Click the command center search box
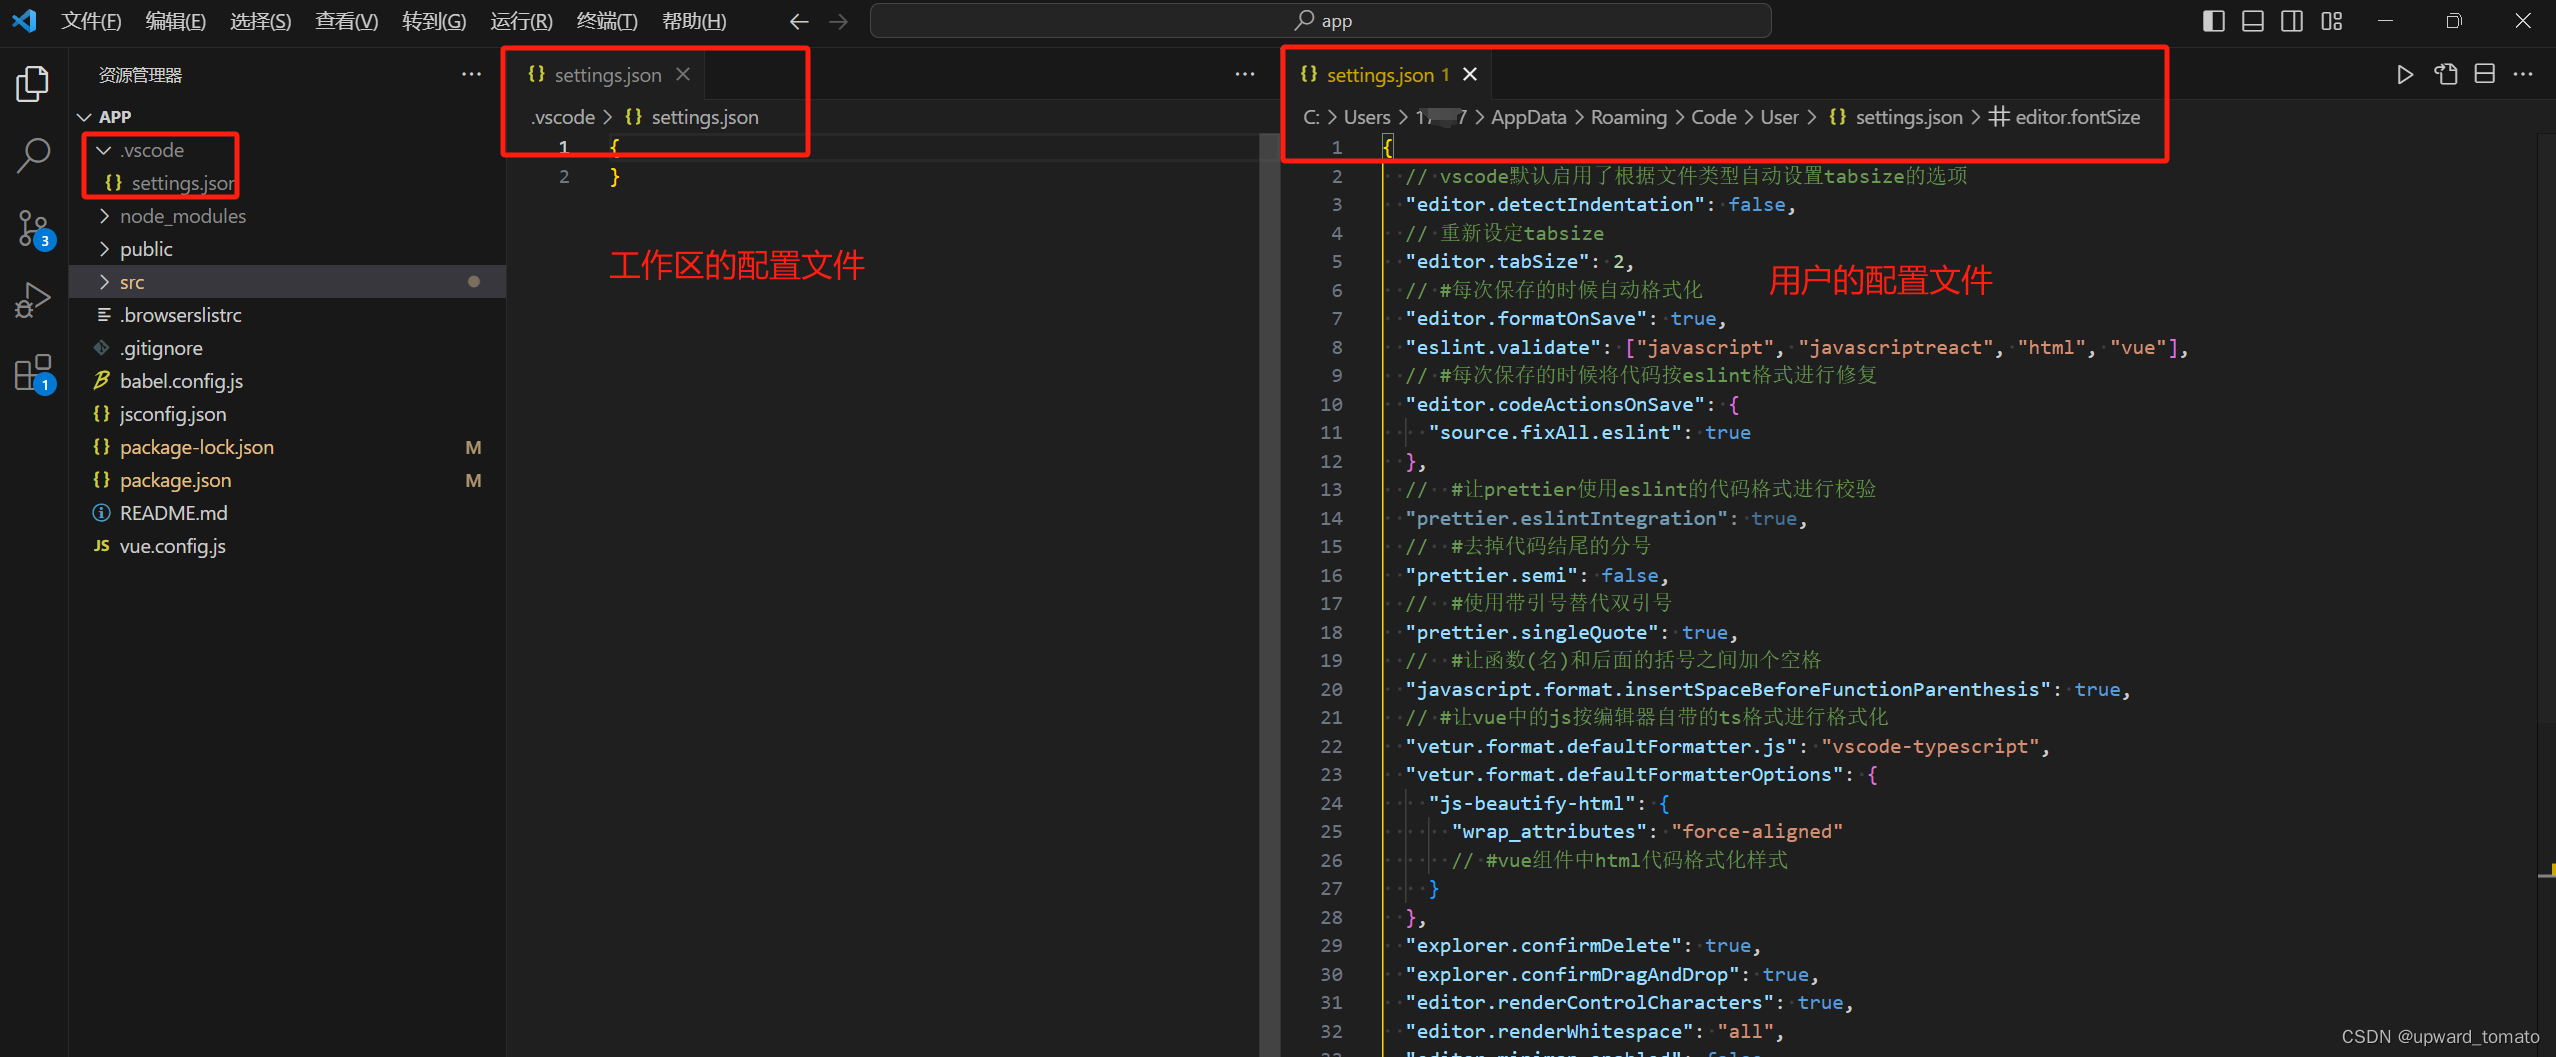This screenshot has width=2556, height=1057. [x=1320, y=20]
